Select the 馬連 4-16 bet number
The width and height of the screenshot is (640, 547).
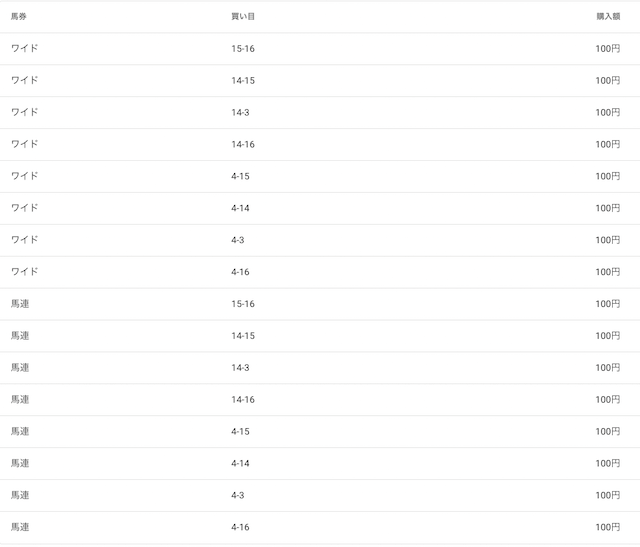pyautogui.click(x=240, y=527)
